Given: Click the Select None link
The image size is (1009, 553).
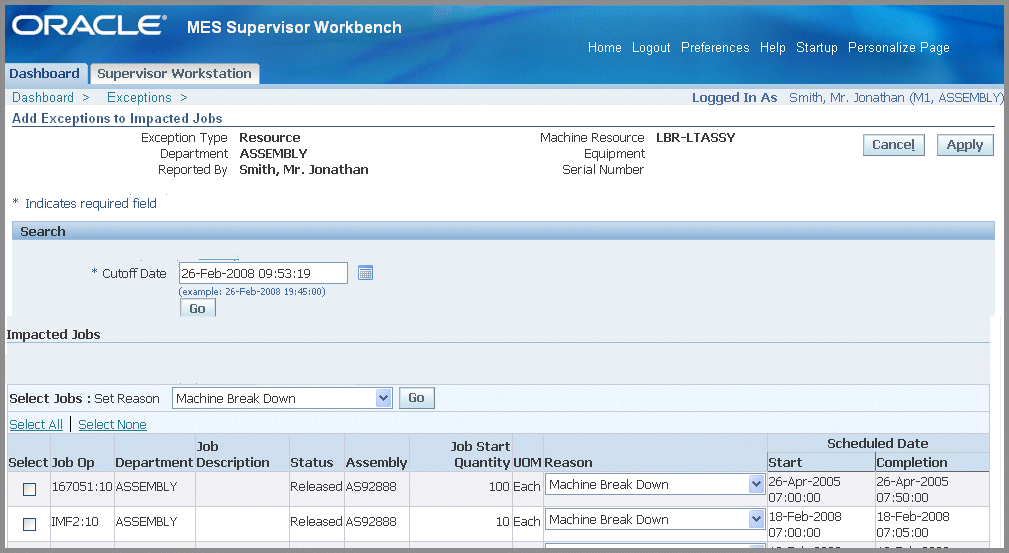Looking at the screenshot, I should pyautogui.click(x=112, y=424).
